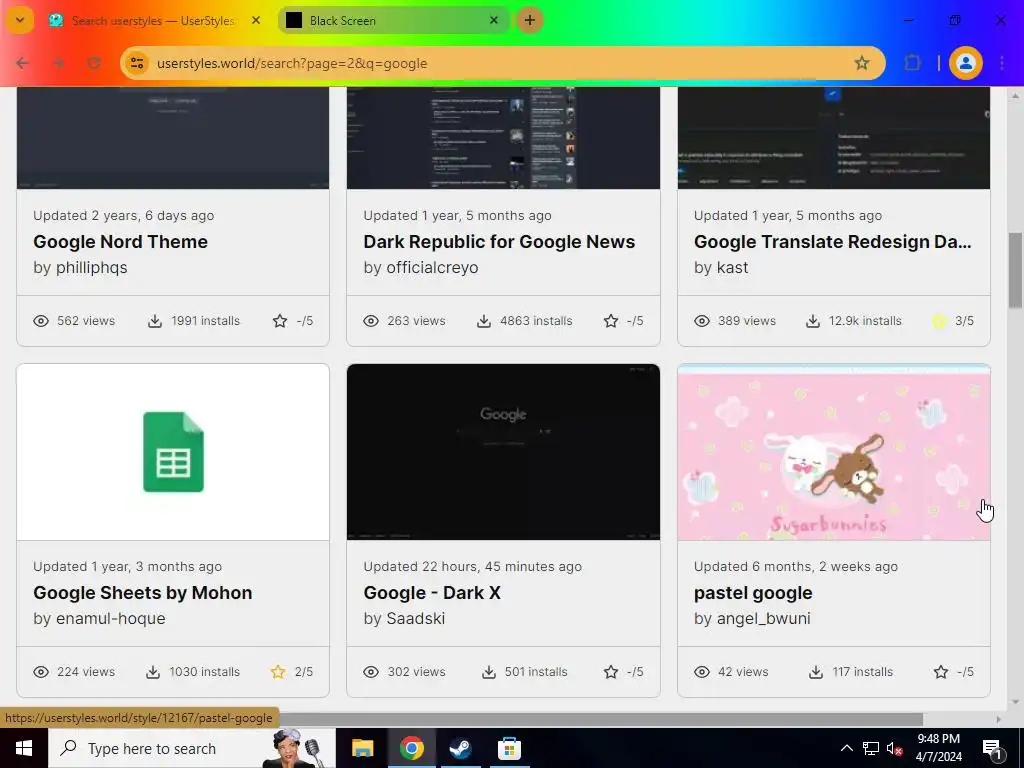Click yellow star beside 3/5 rating

[x=939, y=321]
